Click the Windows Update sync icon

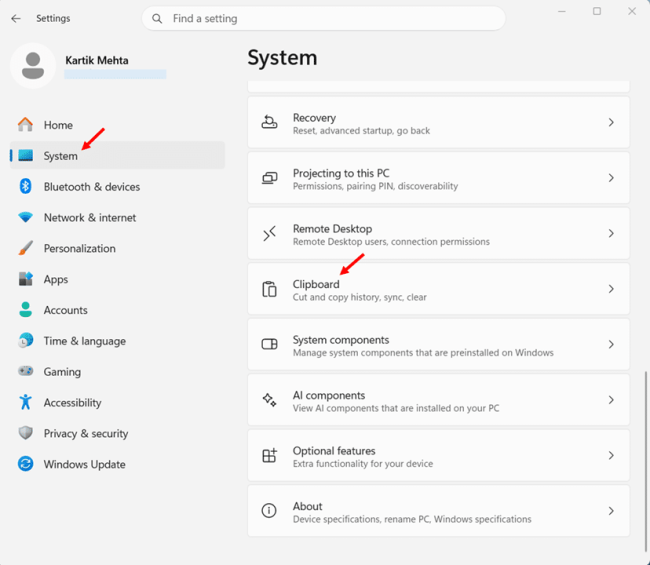(26, 463)
